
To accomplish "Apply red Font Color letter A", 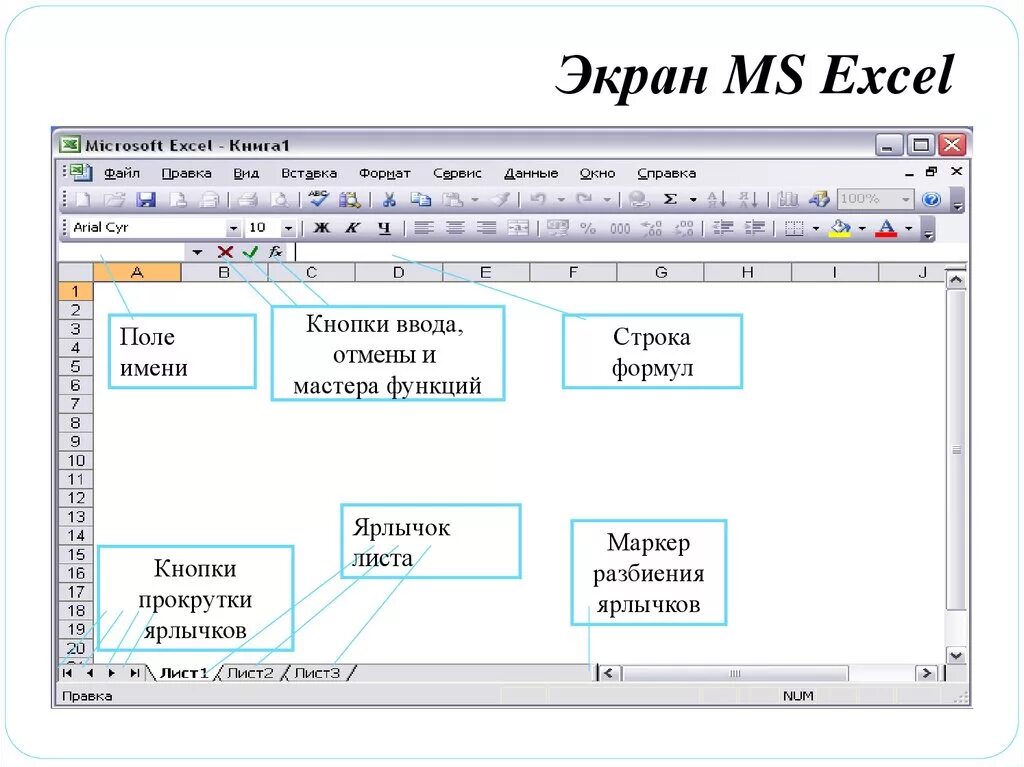I will click(x=886, y=228).
